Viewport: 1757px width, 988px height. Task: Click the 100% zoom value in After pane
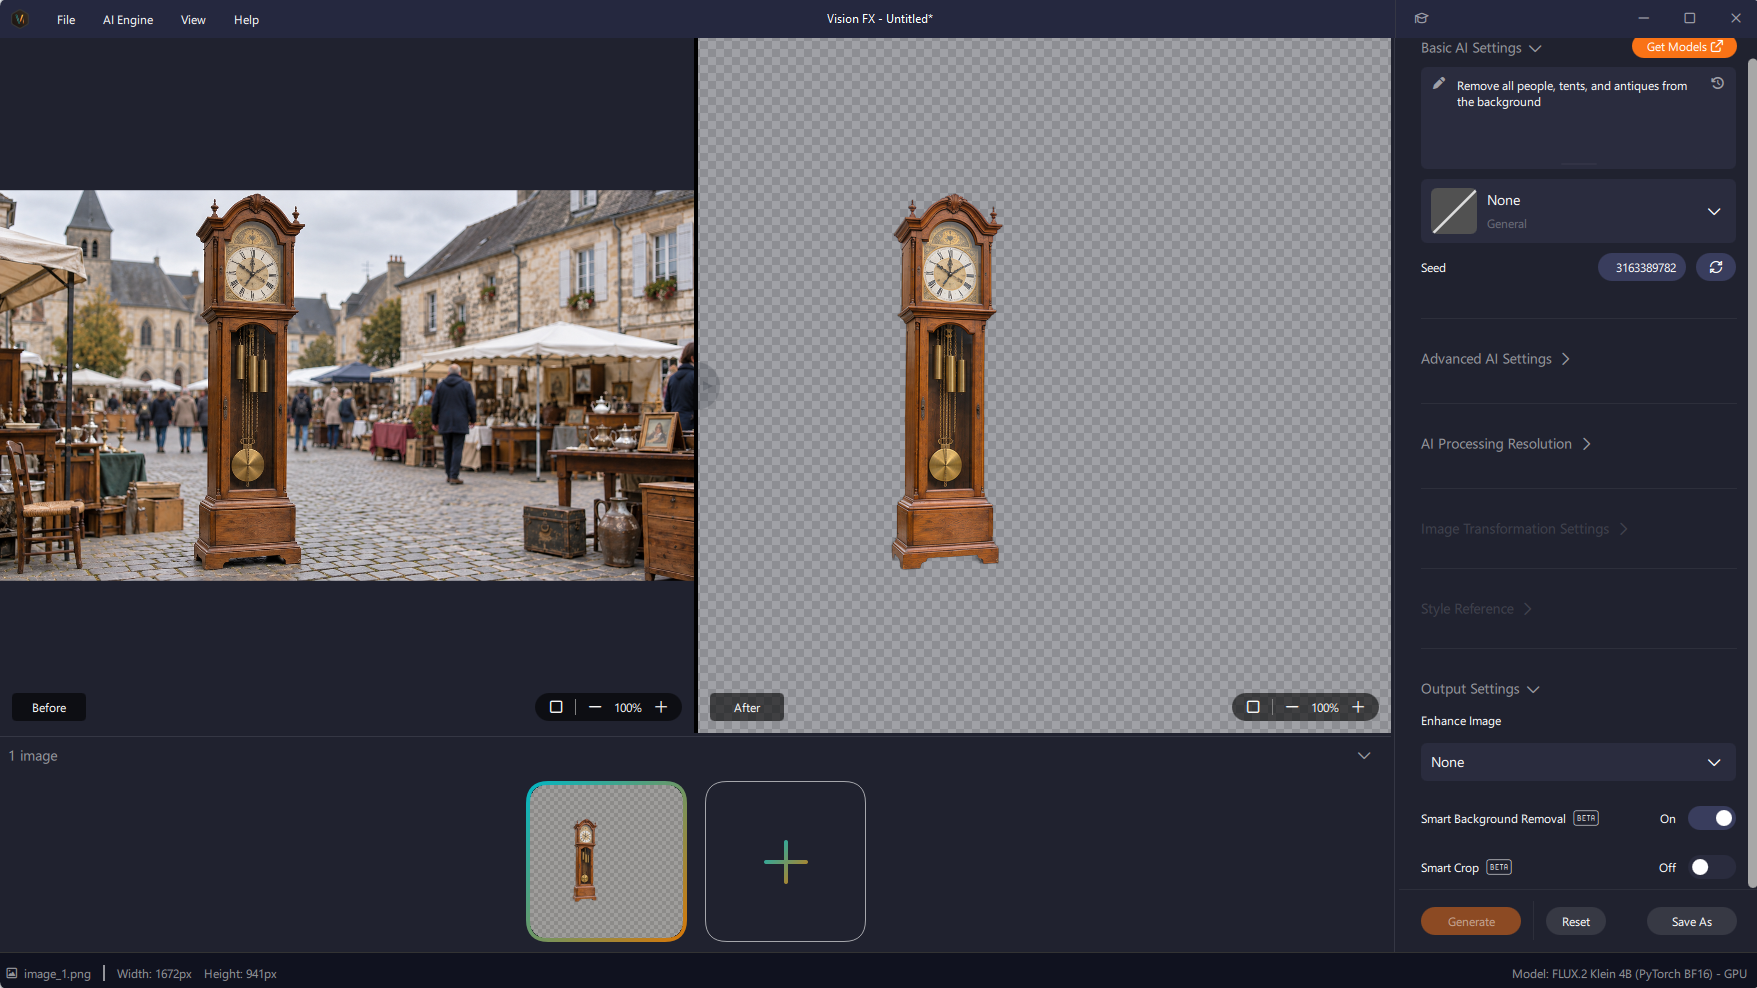(1325, 707)
